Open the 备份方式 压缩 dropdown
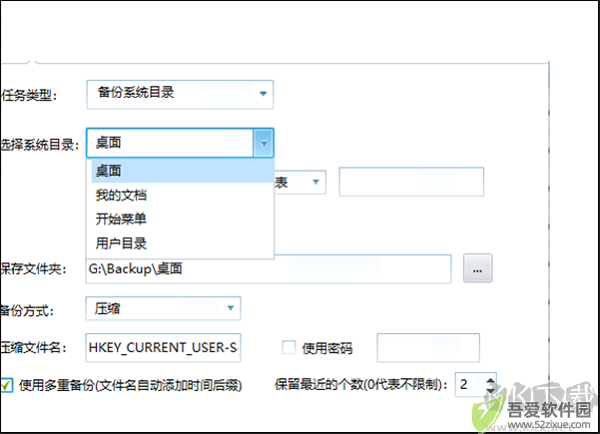Screen dimensions: 600x434 (x=163, y=308)
